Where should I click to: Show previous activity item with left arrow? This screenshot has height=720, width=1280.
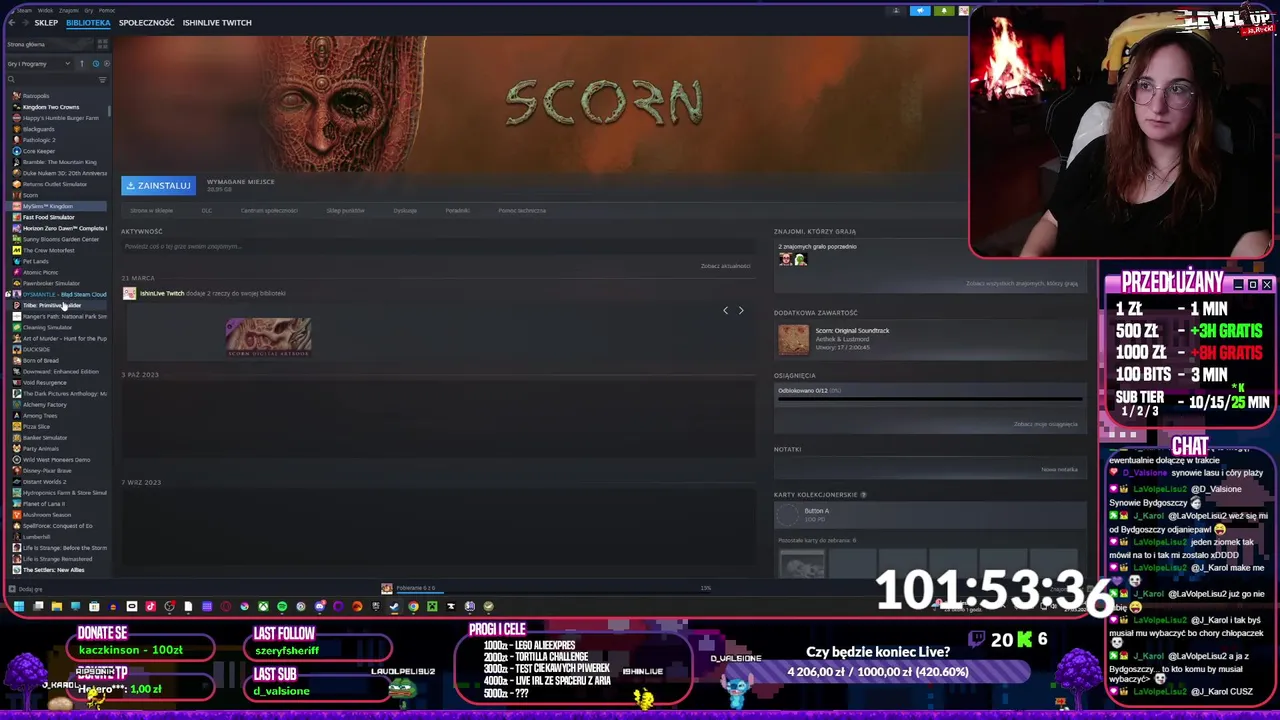(x=726, y=310)
